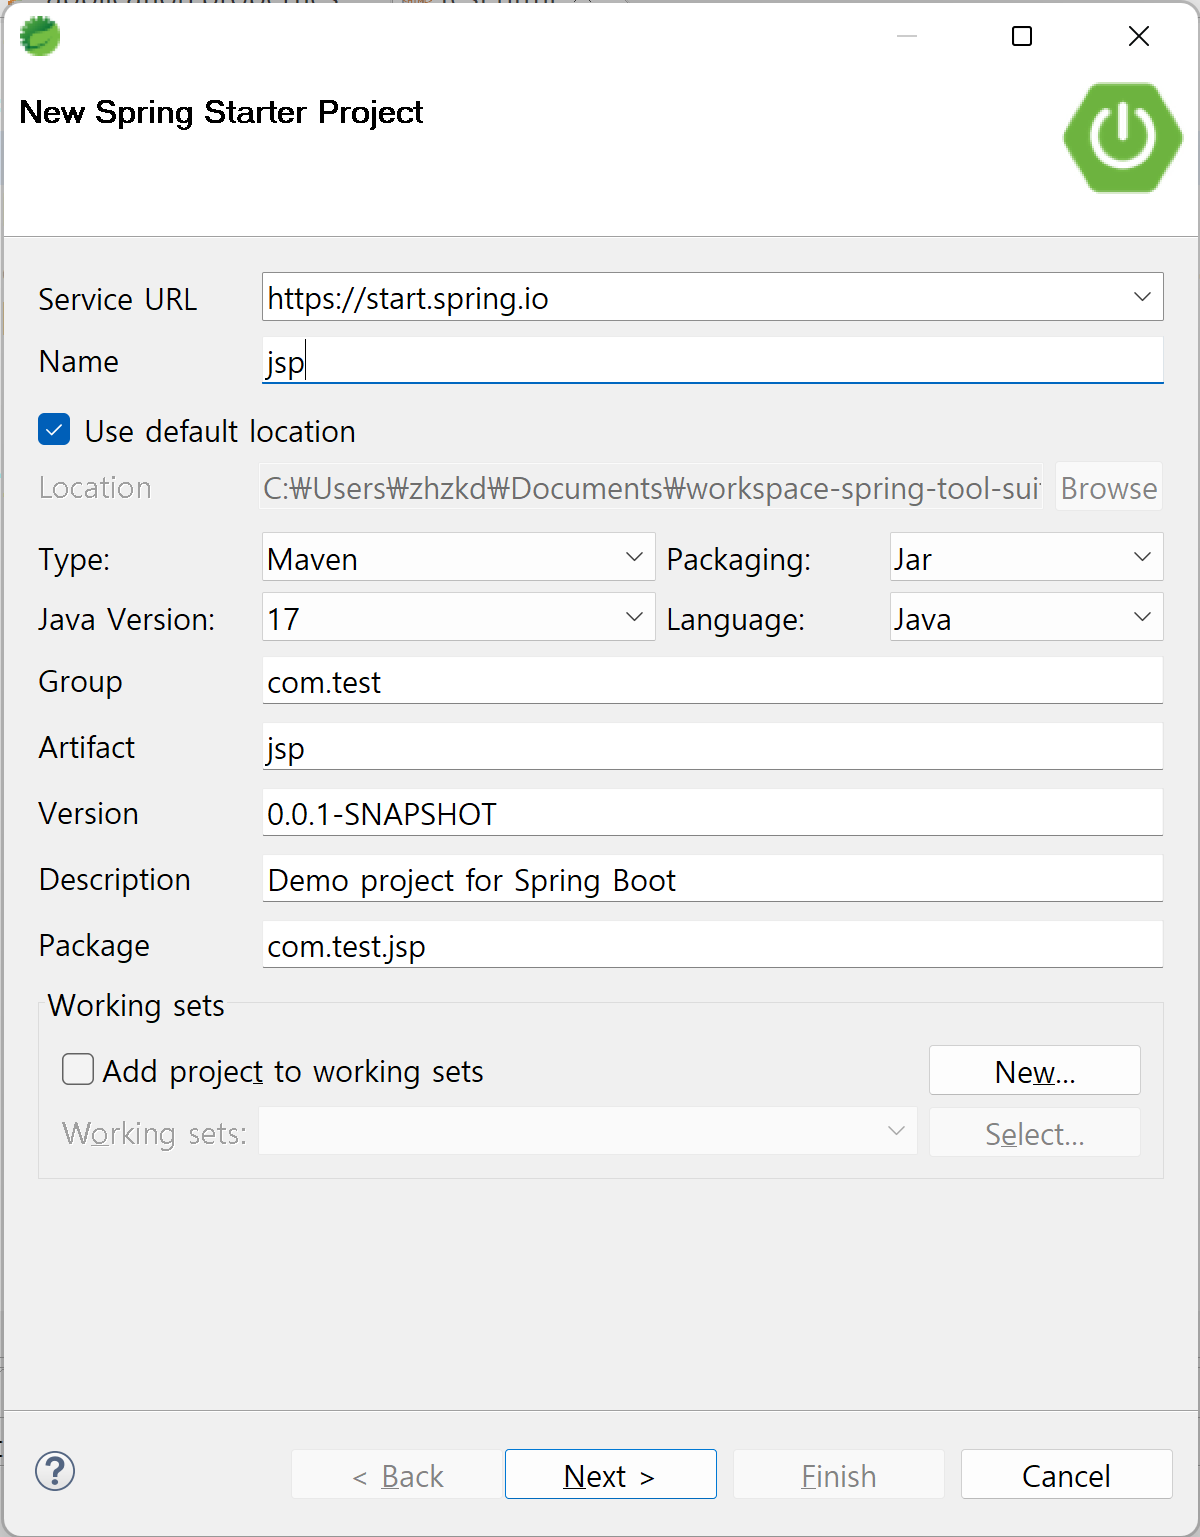Click the green Spring Boot power logo
1200x1537 pixels.
click(x=1123, y=137)
